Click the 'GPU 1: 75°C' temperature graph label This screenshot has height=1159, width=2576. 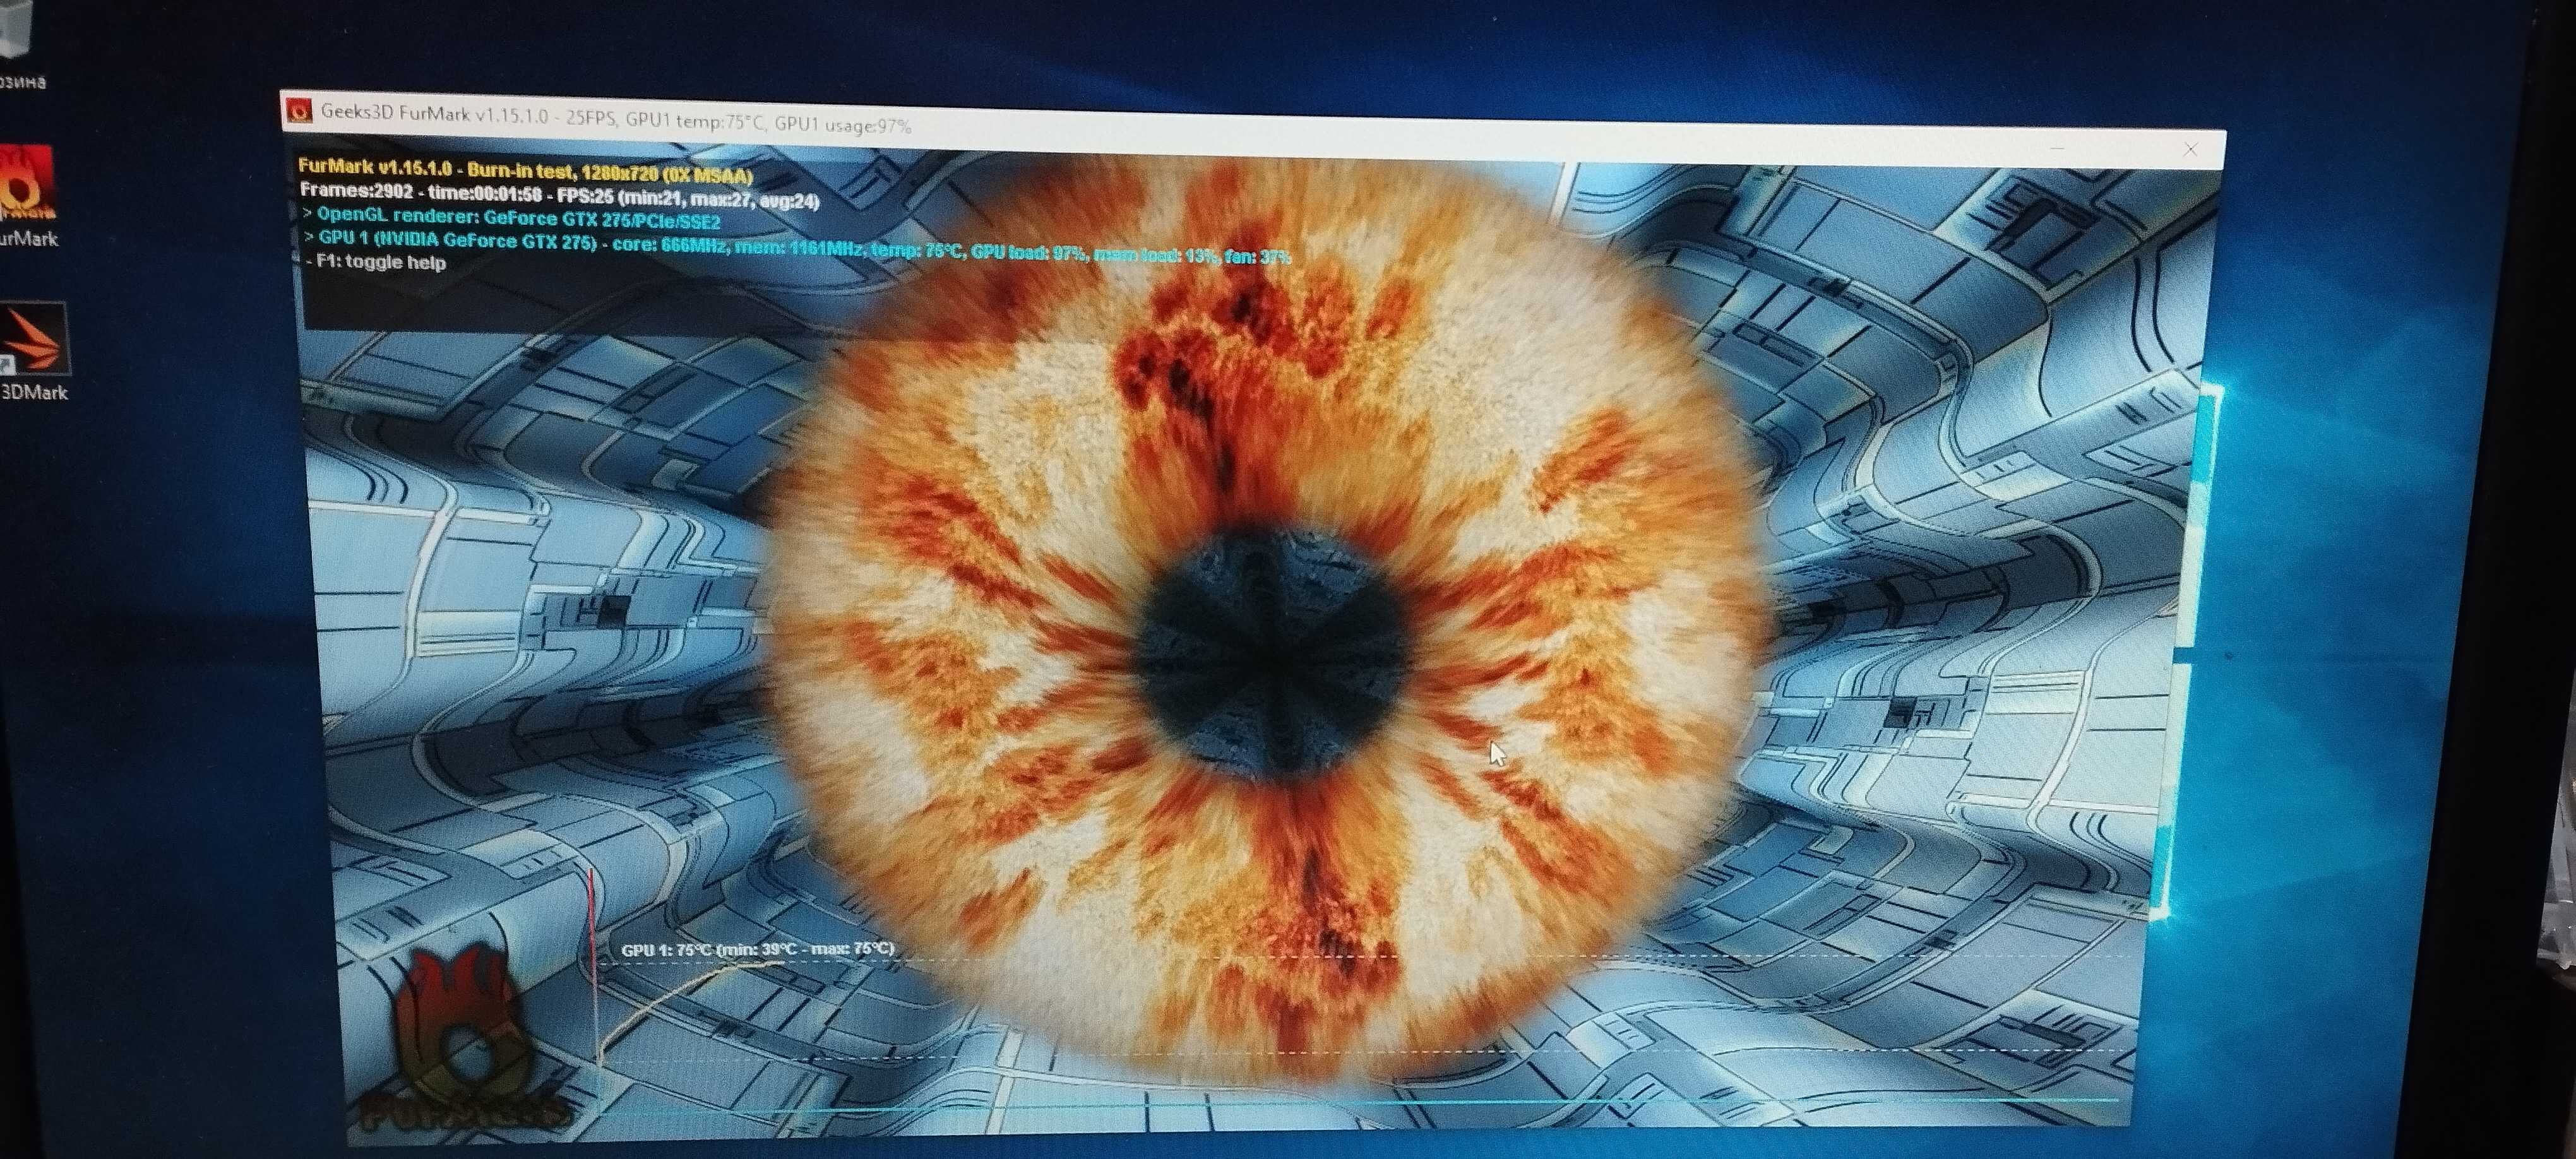[x=757, y=949]
